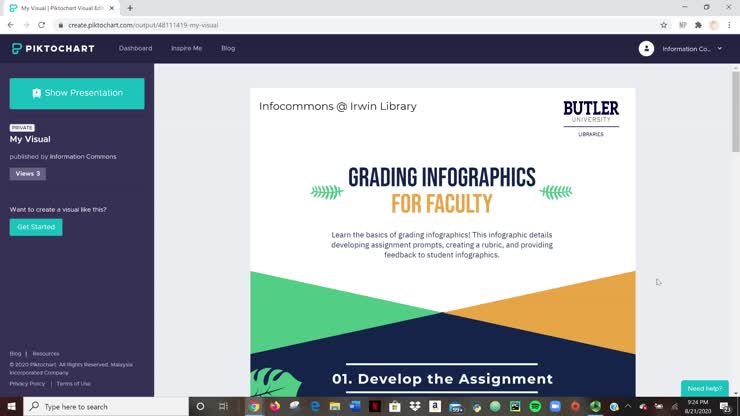Click the browser back arrow
The width and height of the screenshot is (740, 416).
pos(11,25)
